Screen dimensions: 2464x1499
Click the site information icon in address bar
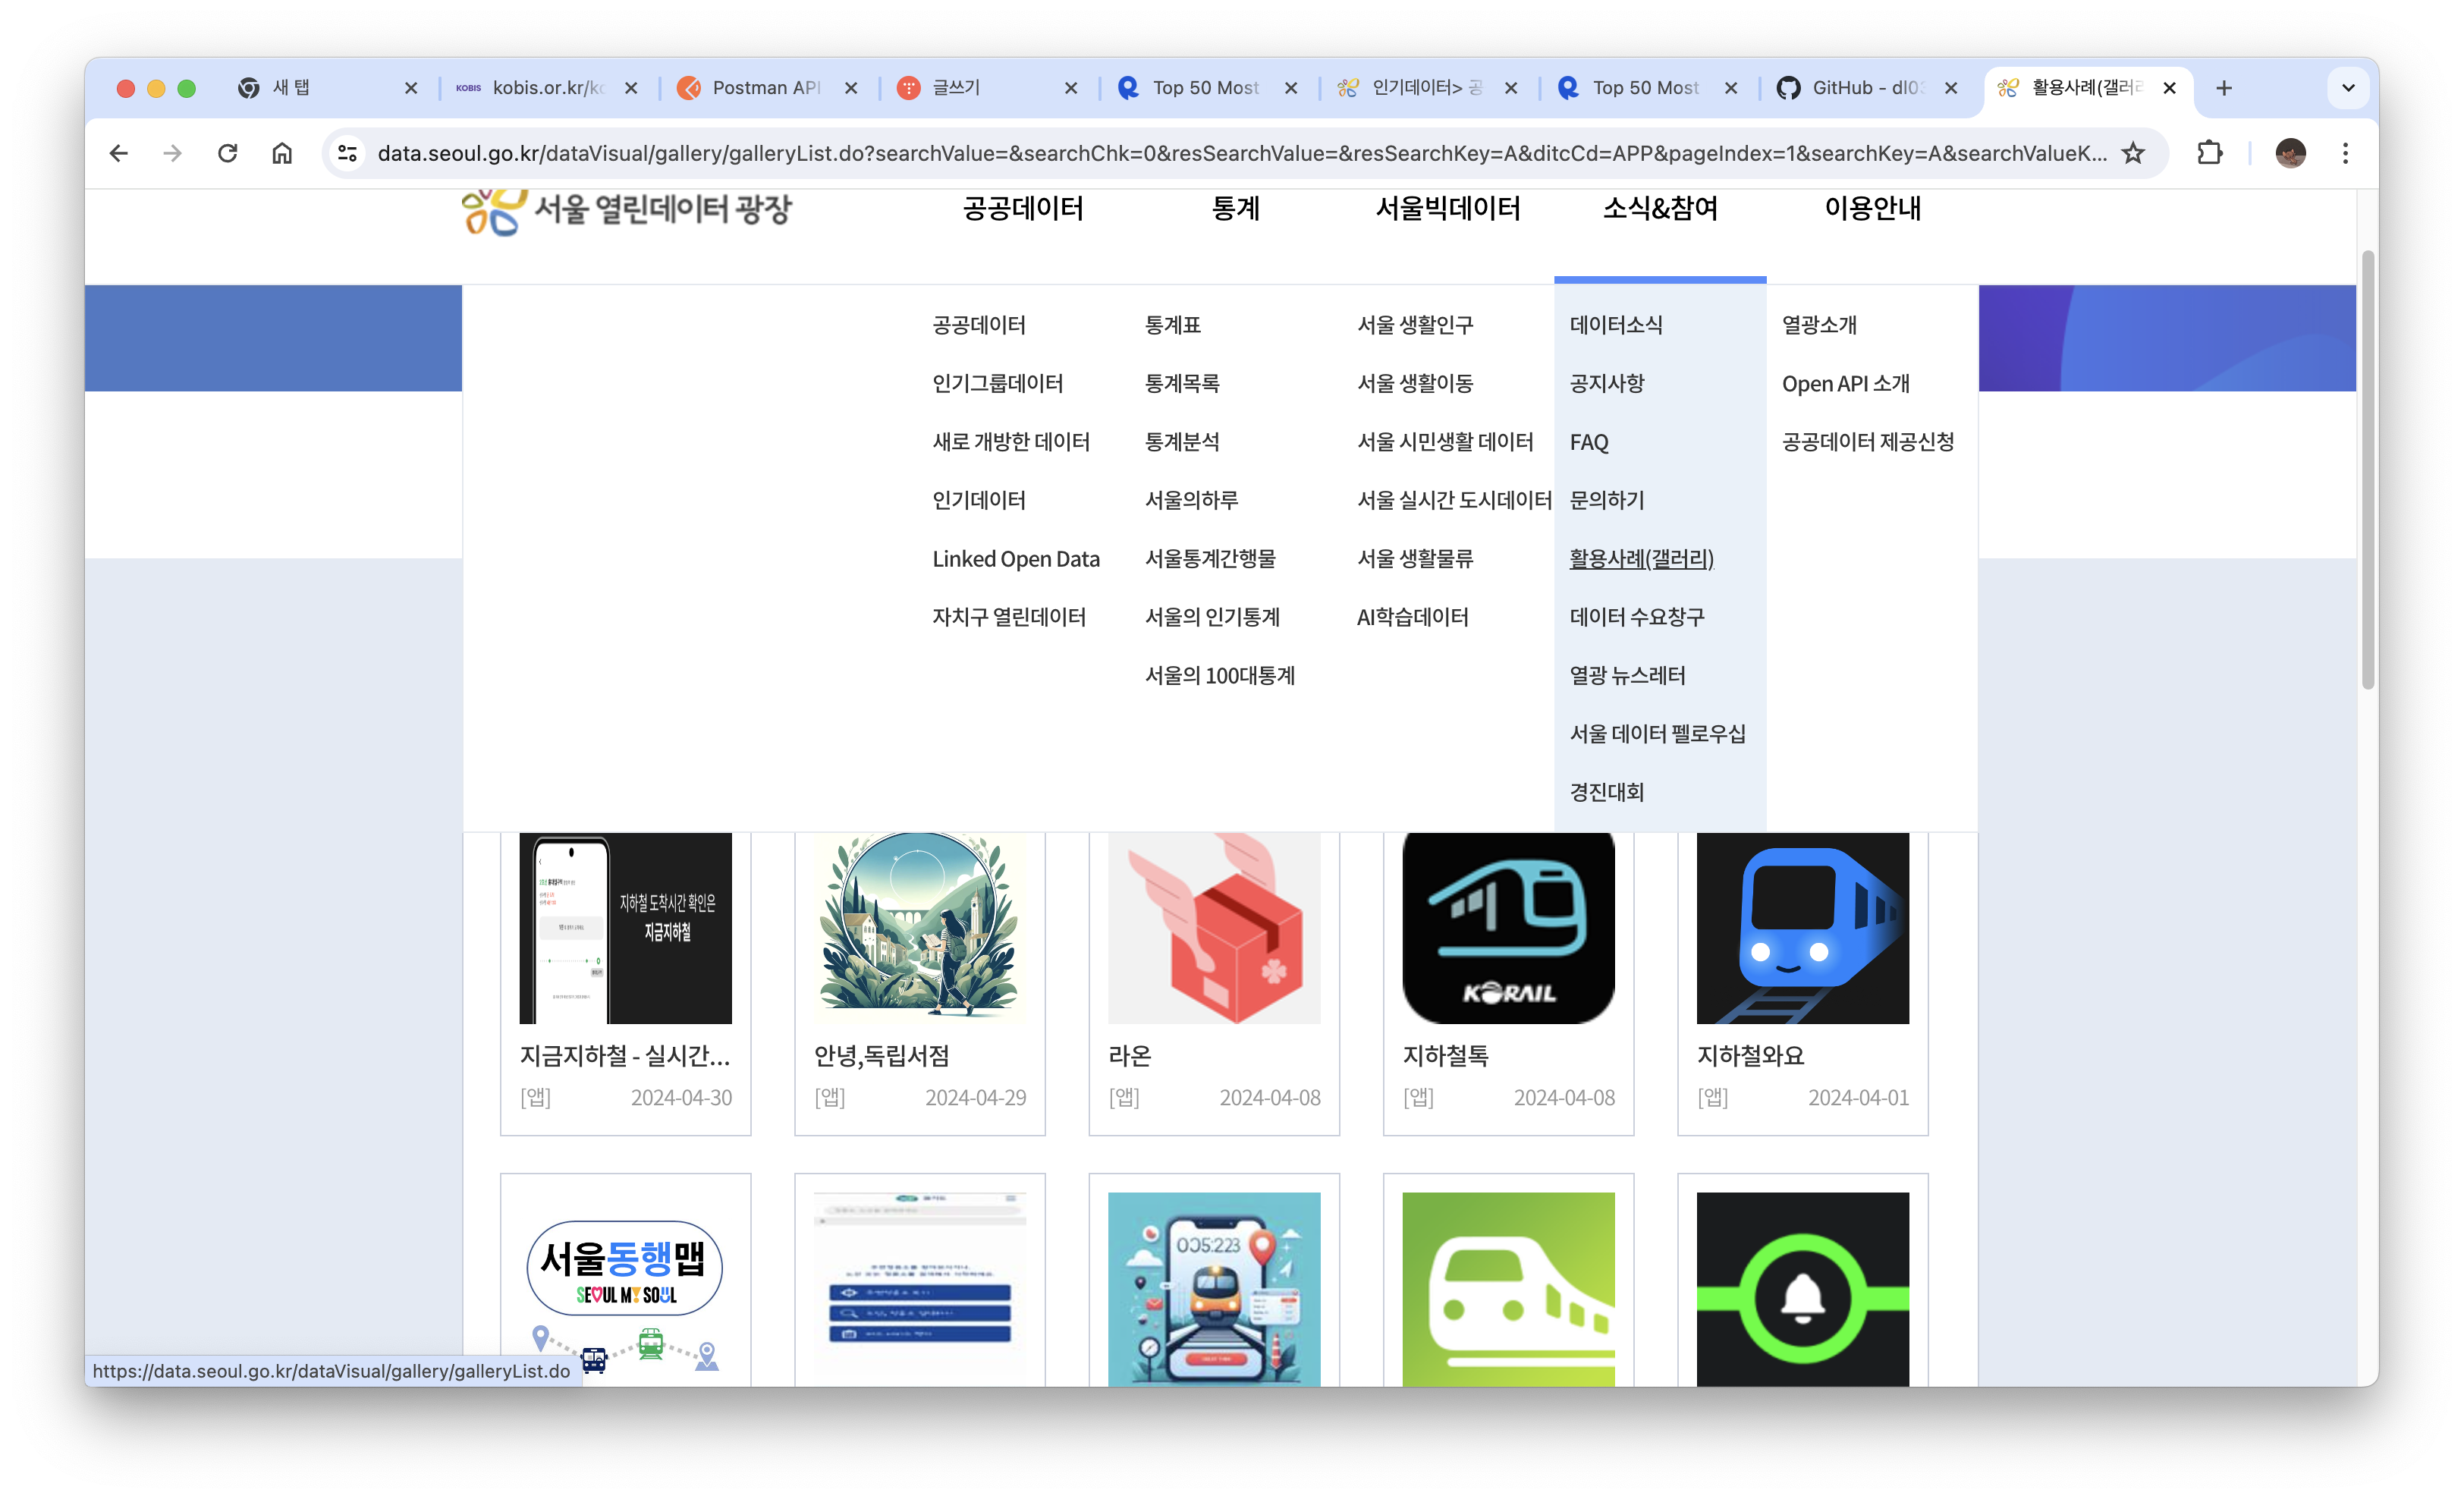tap(347, 153)
